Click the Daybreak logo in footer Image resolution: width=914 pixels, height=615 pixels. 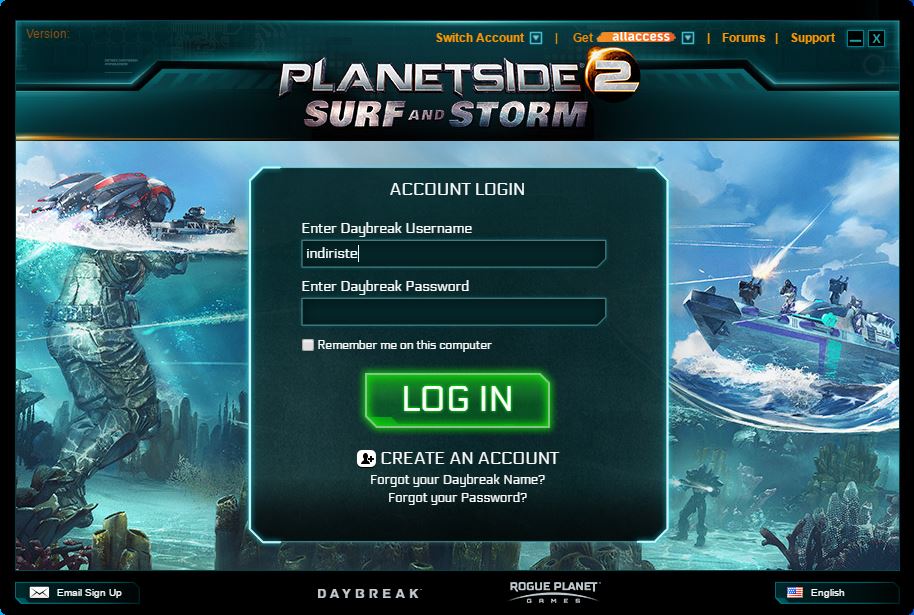pos(368,593)
